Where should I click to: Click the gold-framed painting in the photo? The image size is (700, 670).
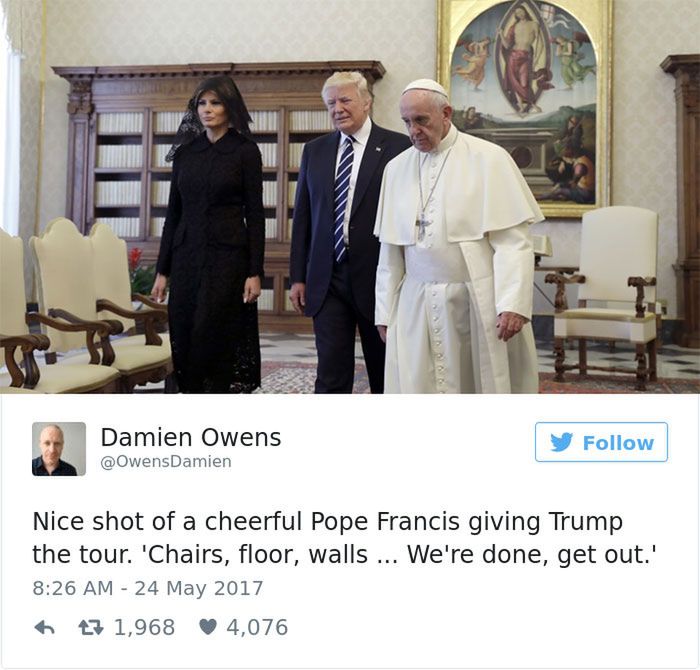coord(525,107)
